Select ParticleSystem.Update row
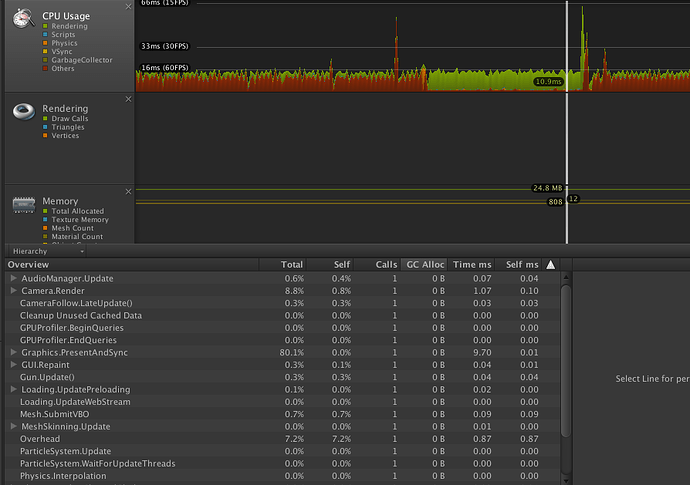This screenshot has height=485, width=690. (283, 451)
